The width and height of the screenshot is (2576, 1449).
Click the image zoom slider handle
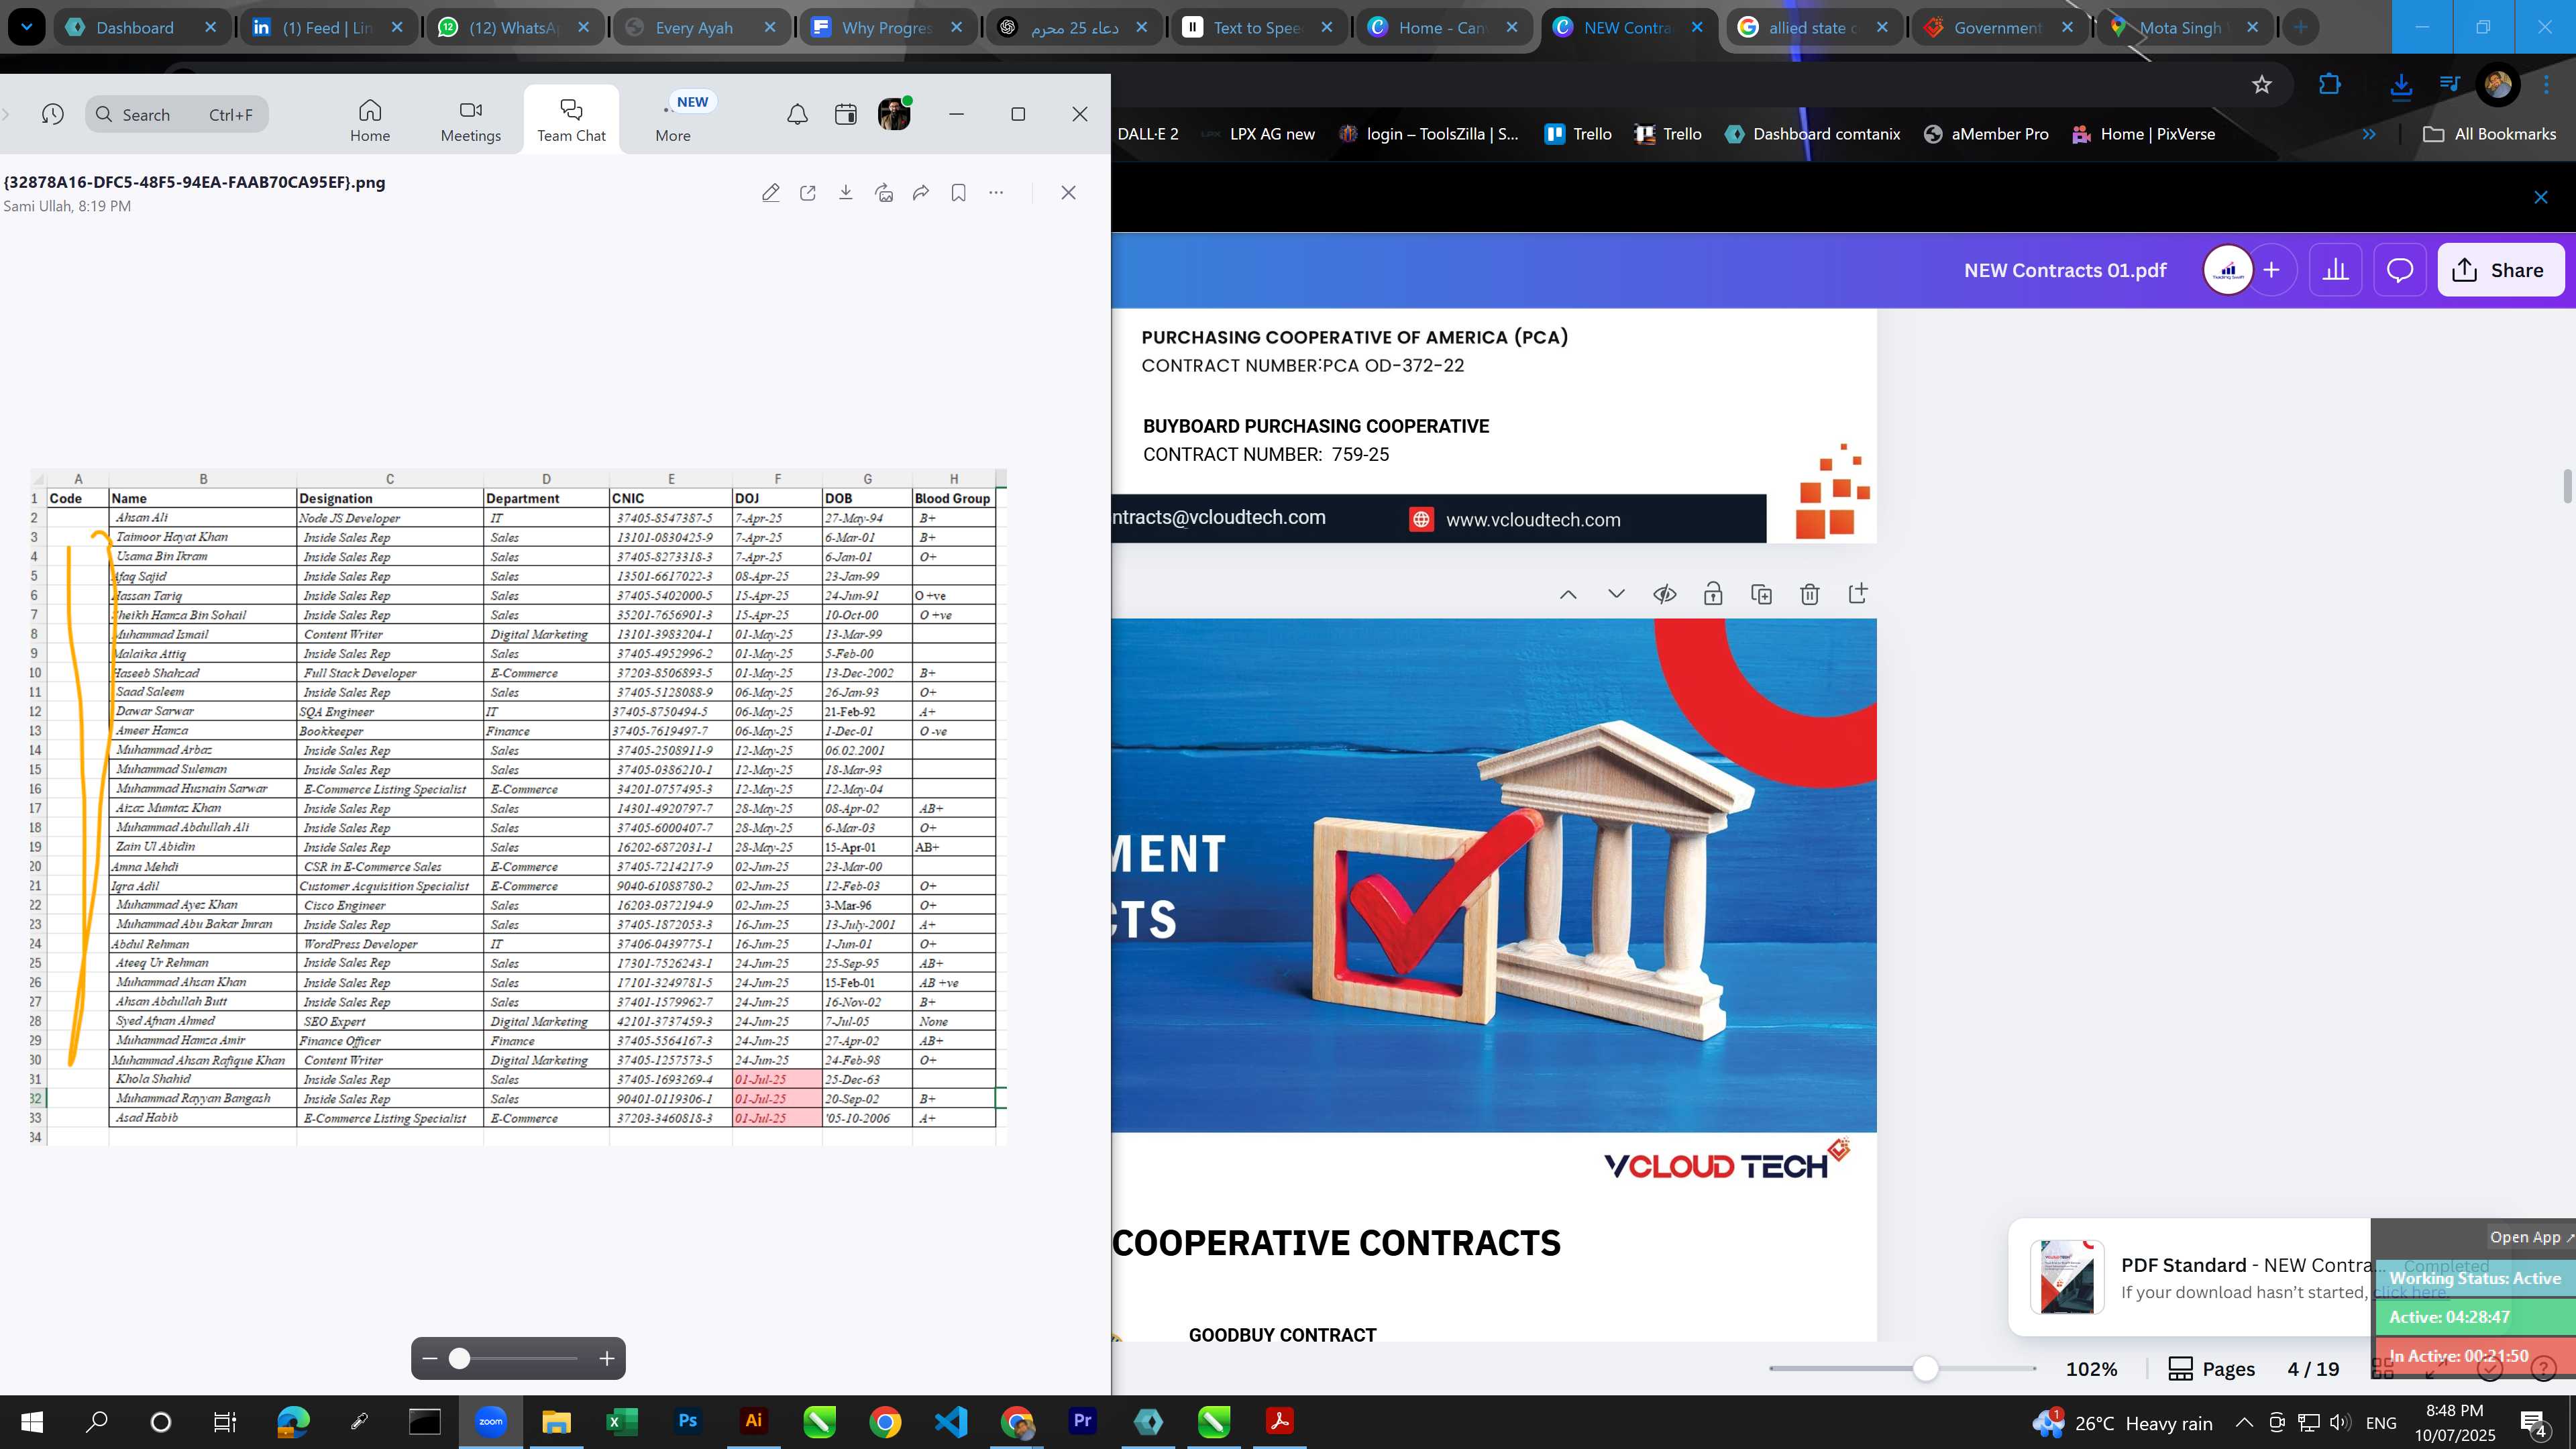click(459, 1358)
